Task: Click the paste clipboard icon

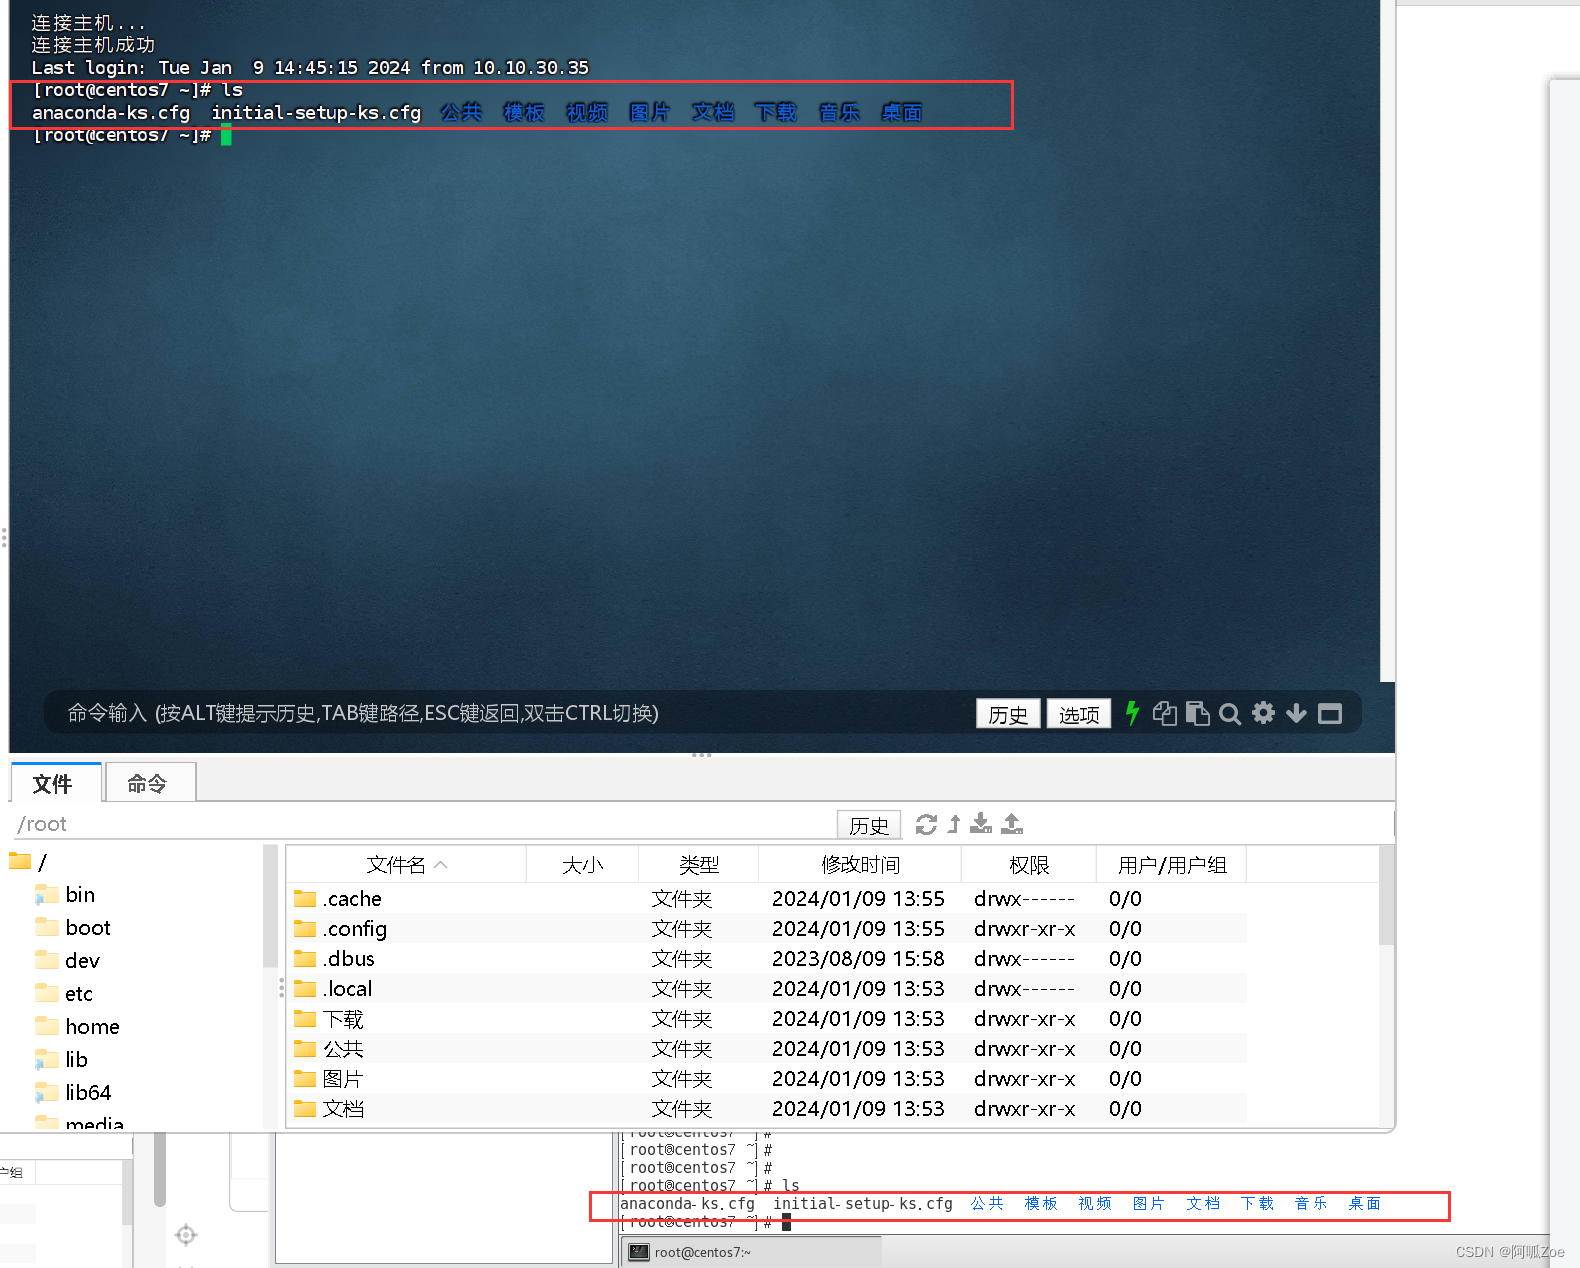Action: (1197, 713)
